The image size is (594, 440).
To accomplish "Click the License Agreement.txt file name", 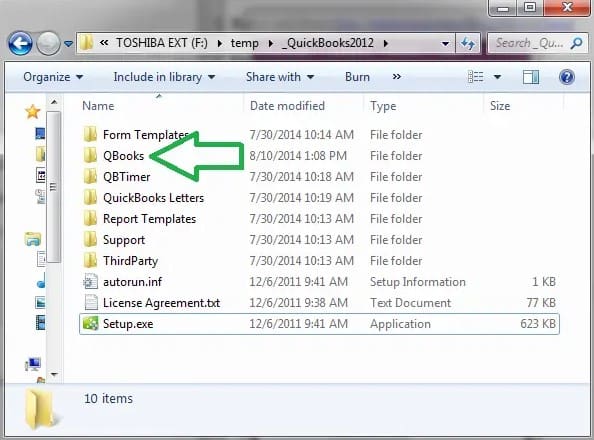I will coord(161,303).
